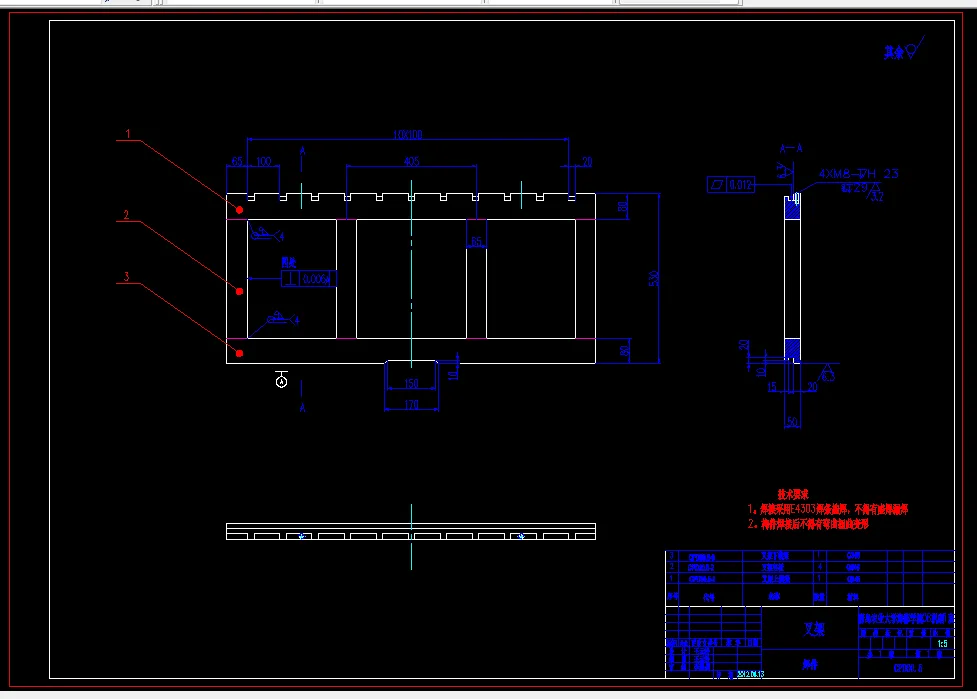Select the 0.012 flatness tolerance frame

click(x=731, y=184)
